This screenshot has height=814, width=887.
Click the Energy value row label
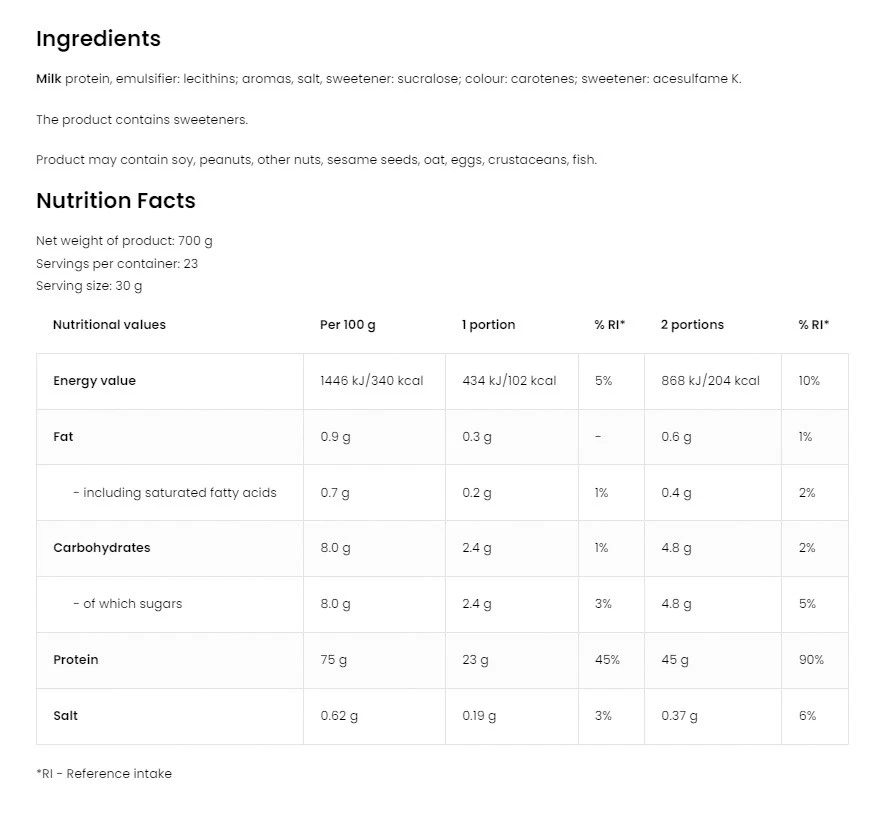pyautogui.click(x=94, y=381)
